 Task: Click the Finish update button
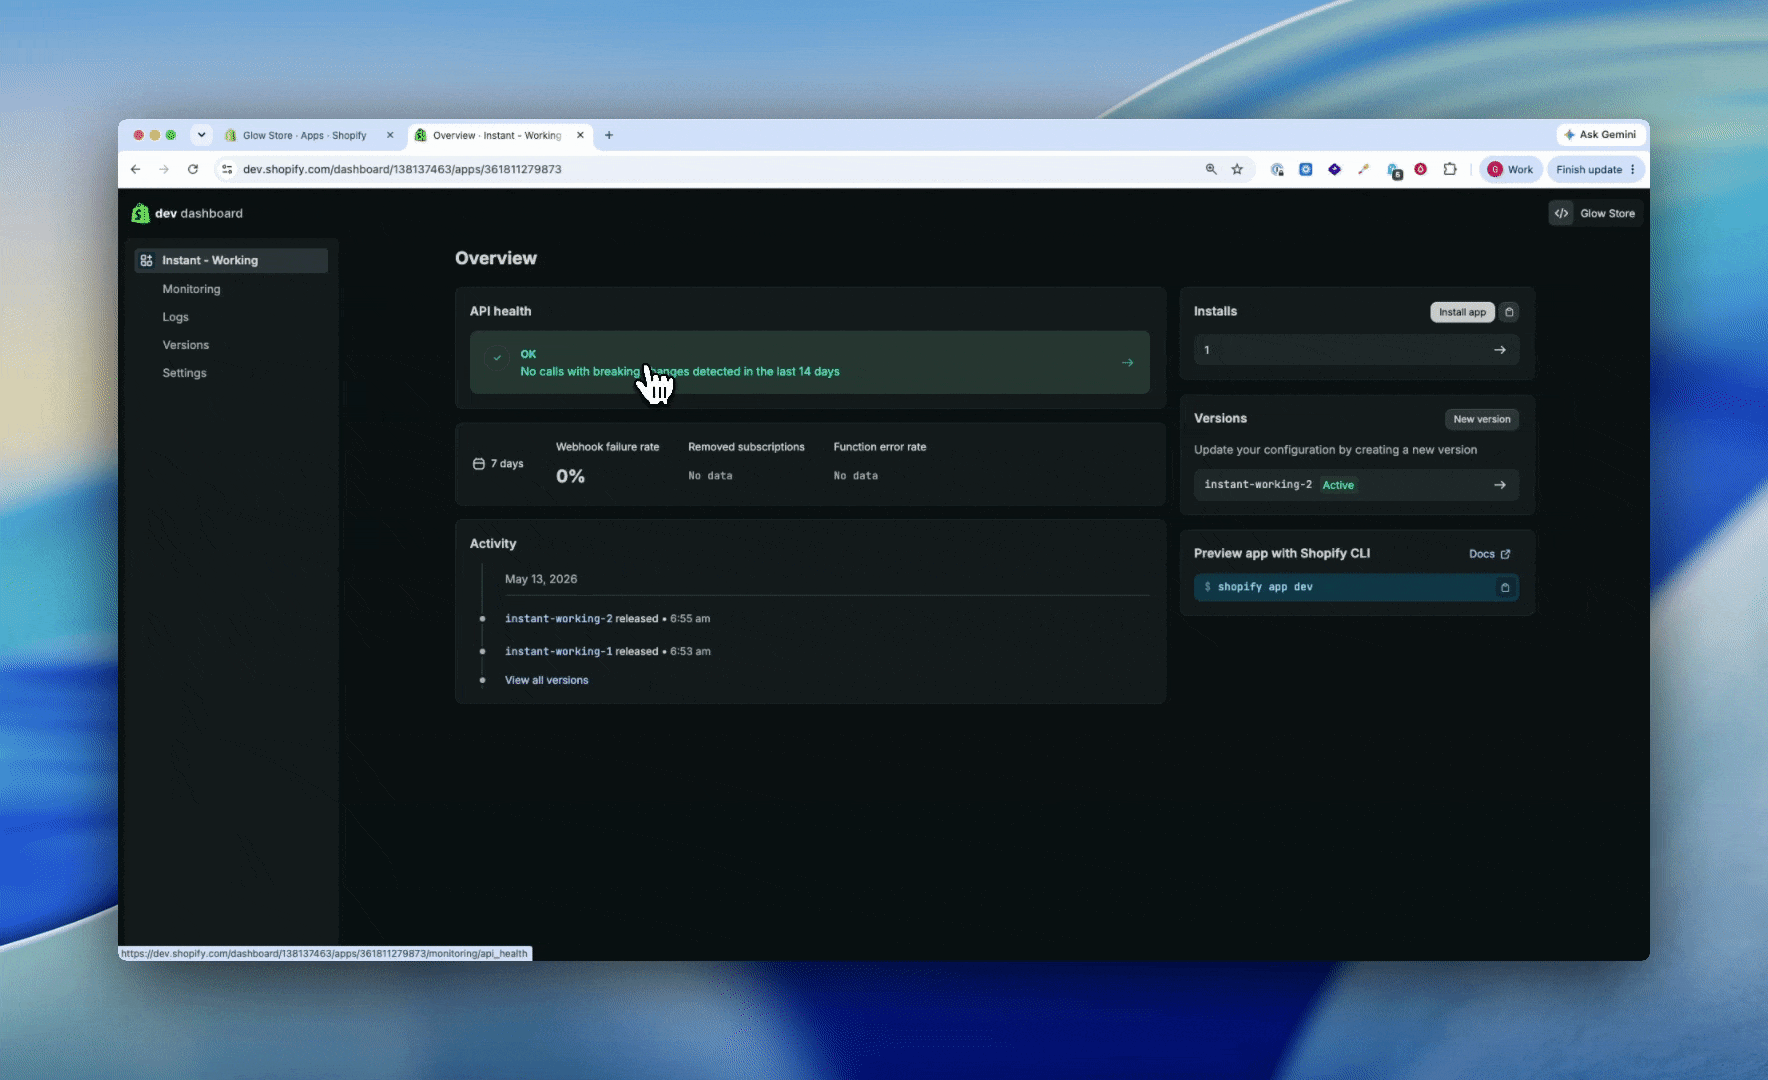point(1589,169)
